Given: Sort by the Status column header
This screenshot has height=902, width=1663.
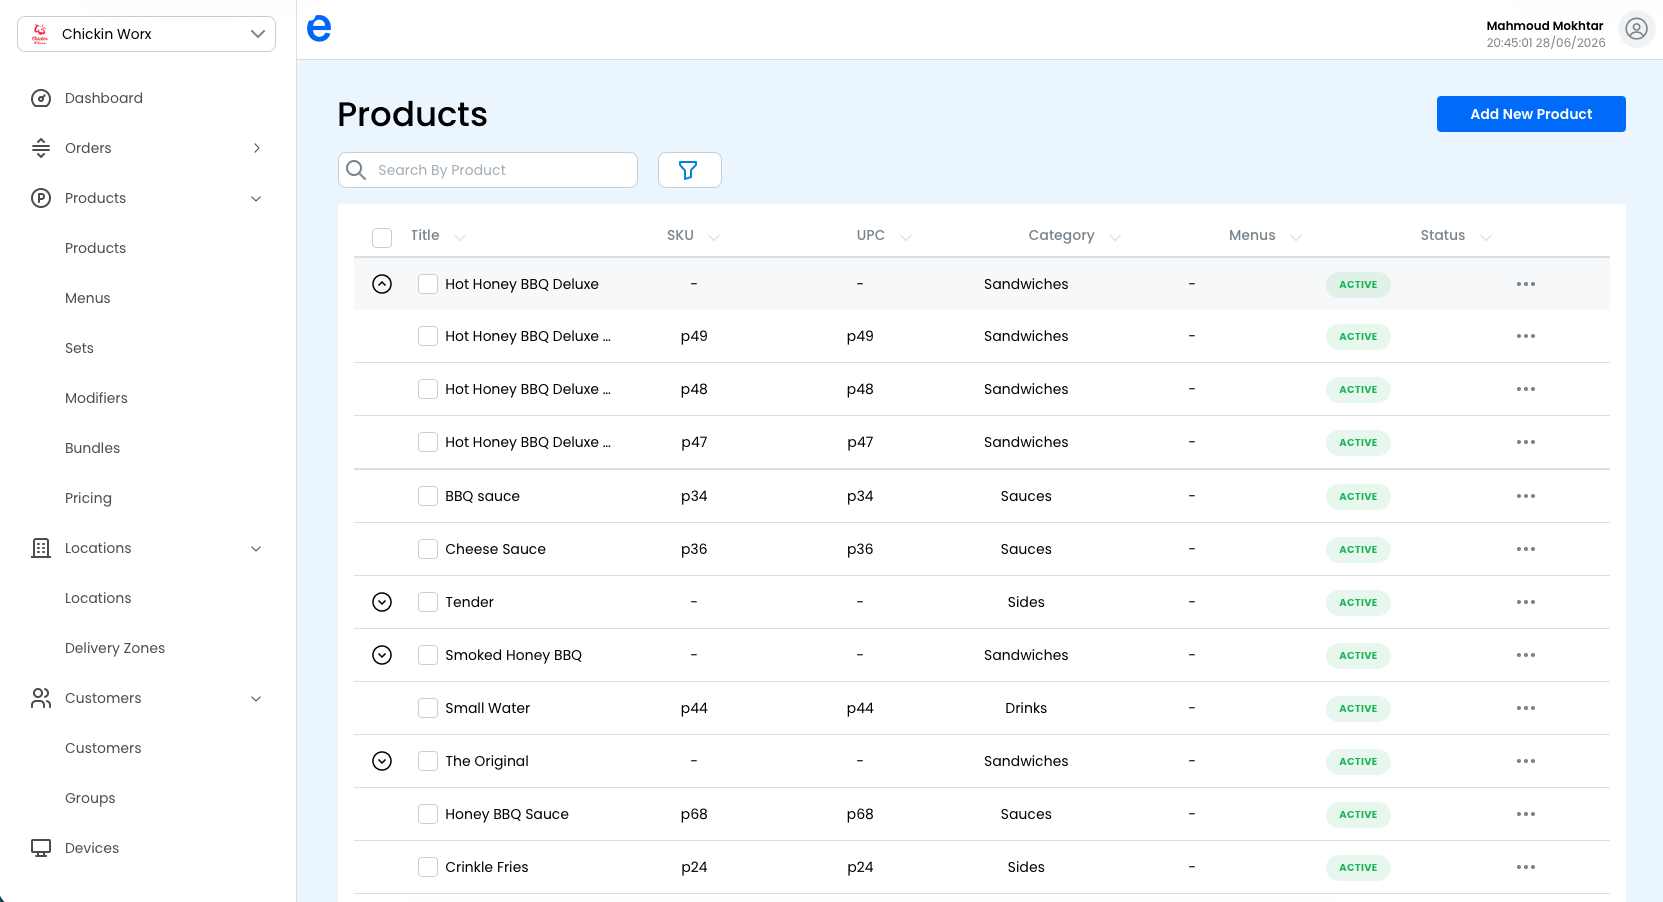Looking at the screenshot, I should point(1456,236).
